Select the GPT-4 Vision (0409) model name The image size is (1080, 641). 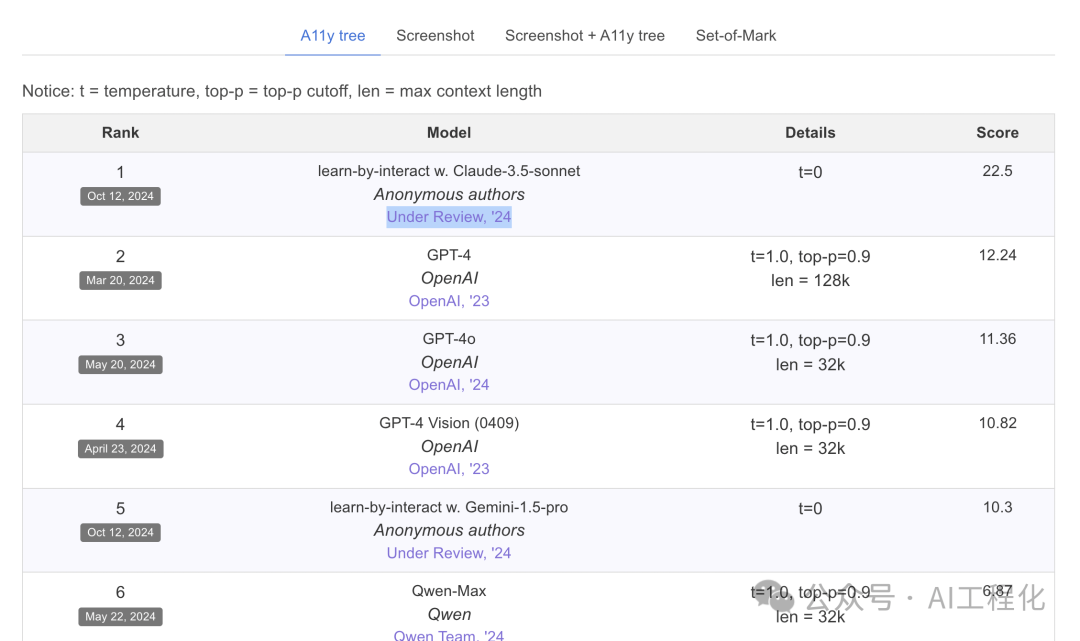(x=449, y=423)
